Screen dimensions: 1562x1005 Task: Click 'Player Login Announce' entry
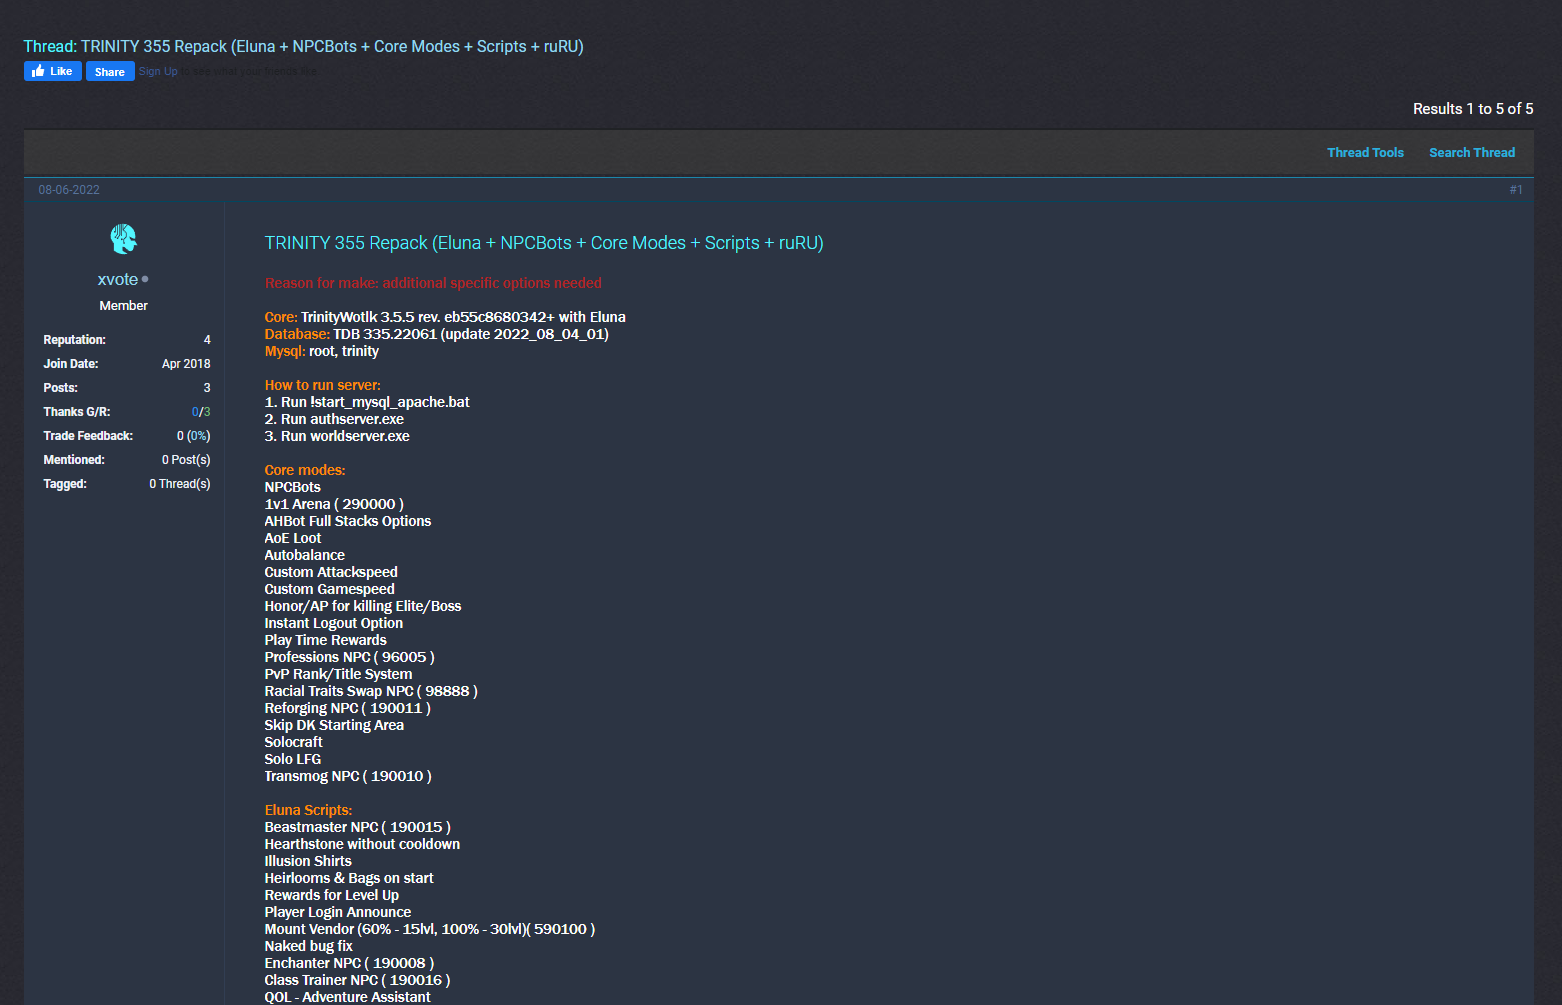(x=338, y=912)
